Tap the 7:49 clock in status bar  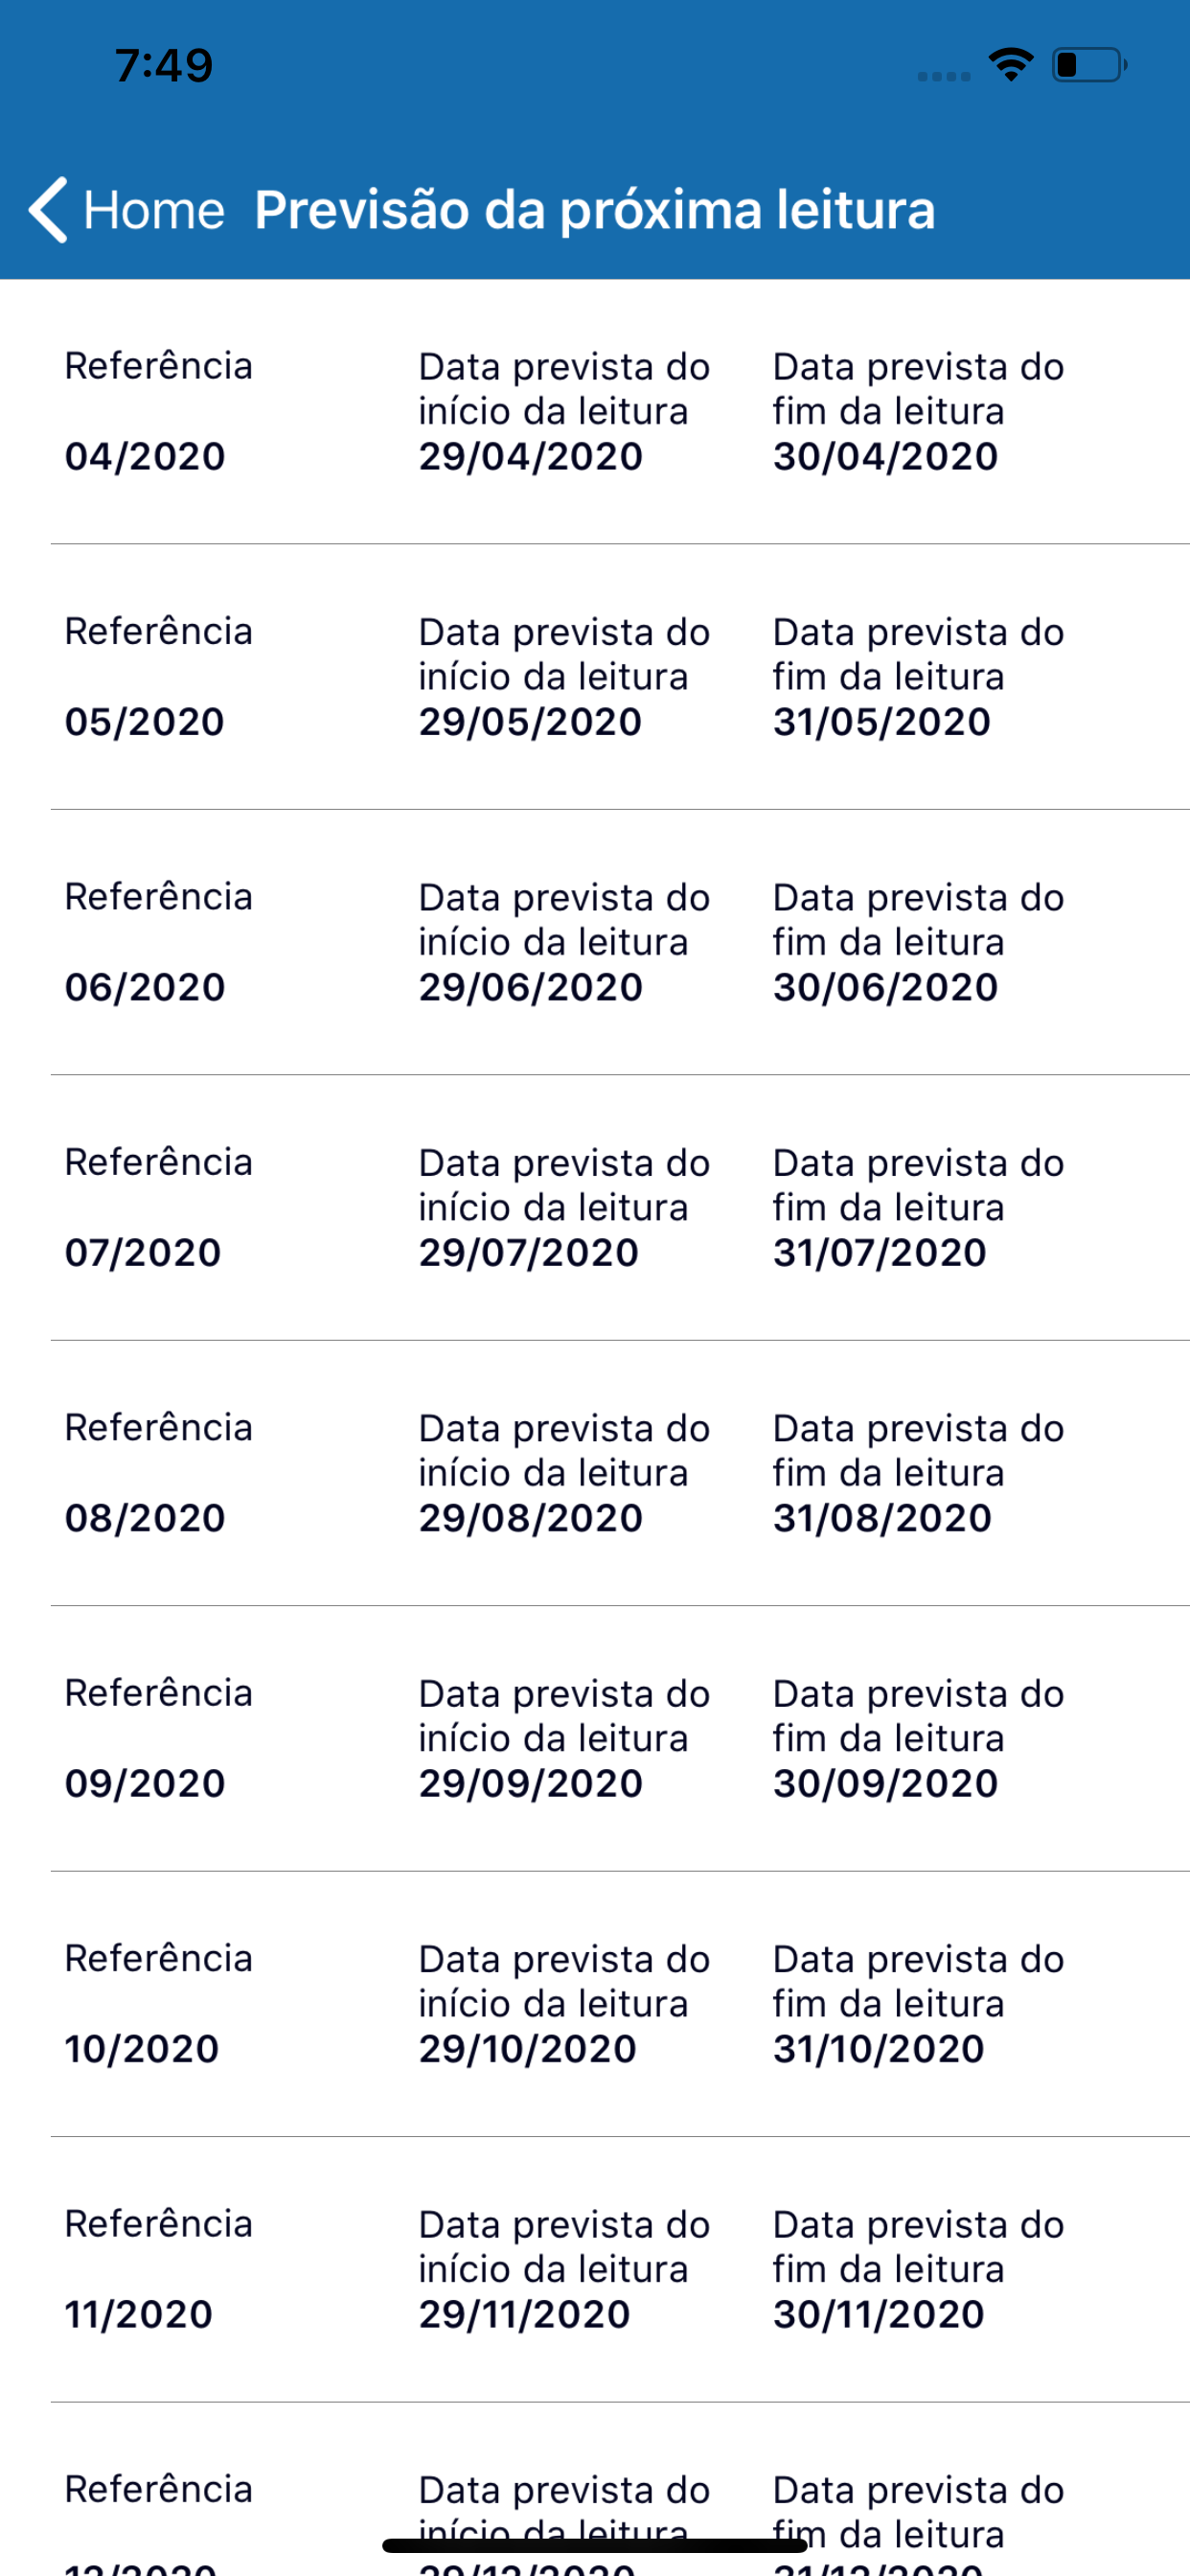pyautogui.click(x=164, y=65)
